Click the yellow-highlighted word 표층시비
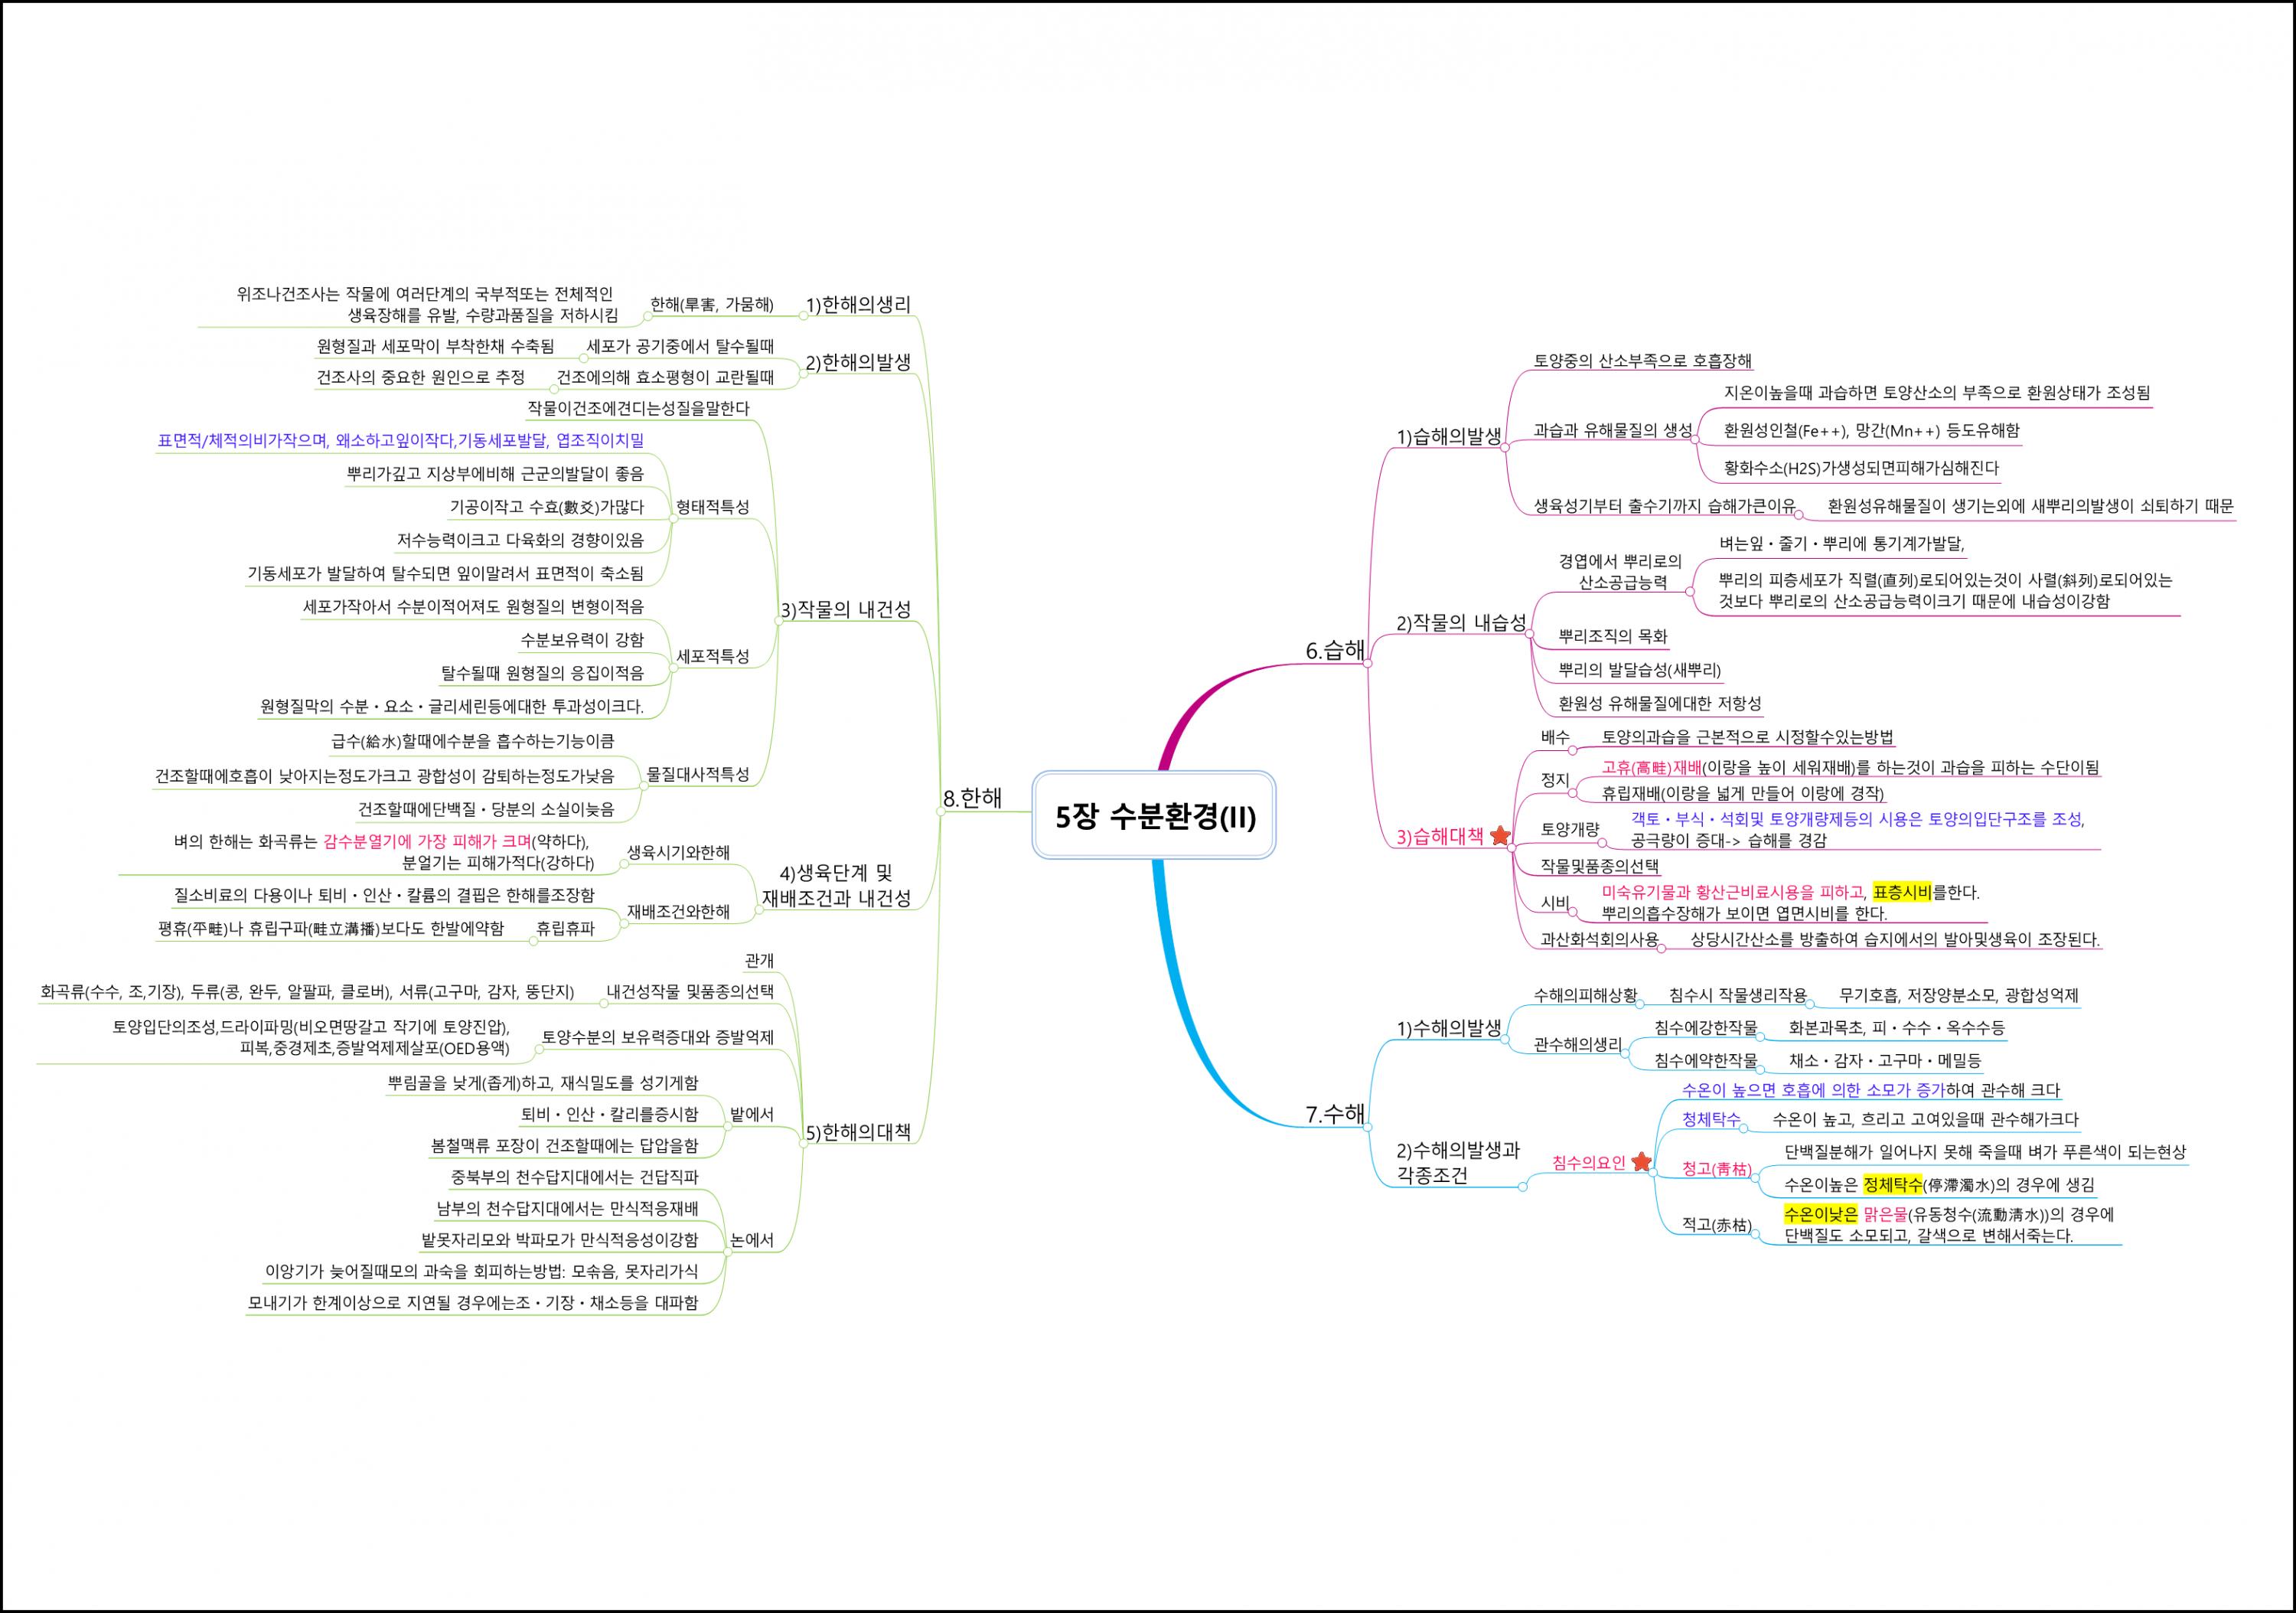 click(x=1902, y=892)
